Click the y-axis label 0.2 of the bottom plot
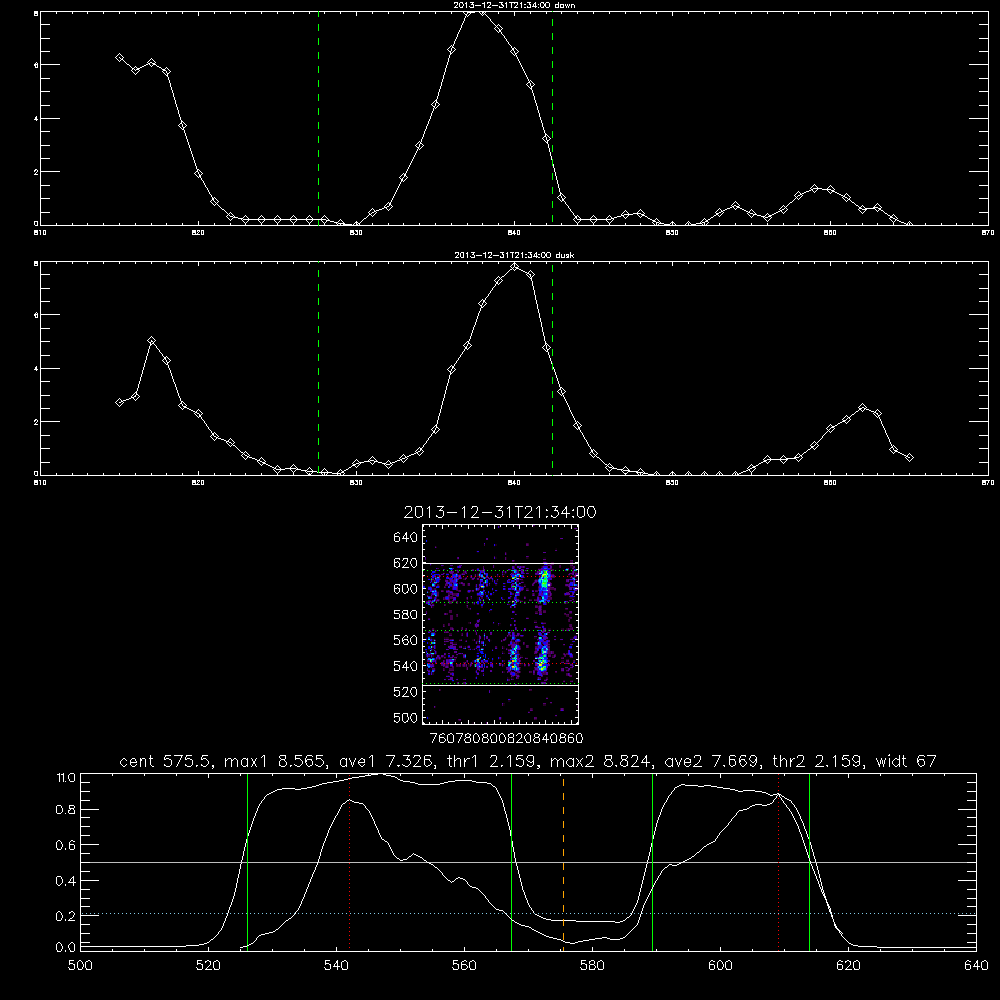The width and height of the screenshot is (1000, 1000). tap(66, 916)
